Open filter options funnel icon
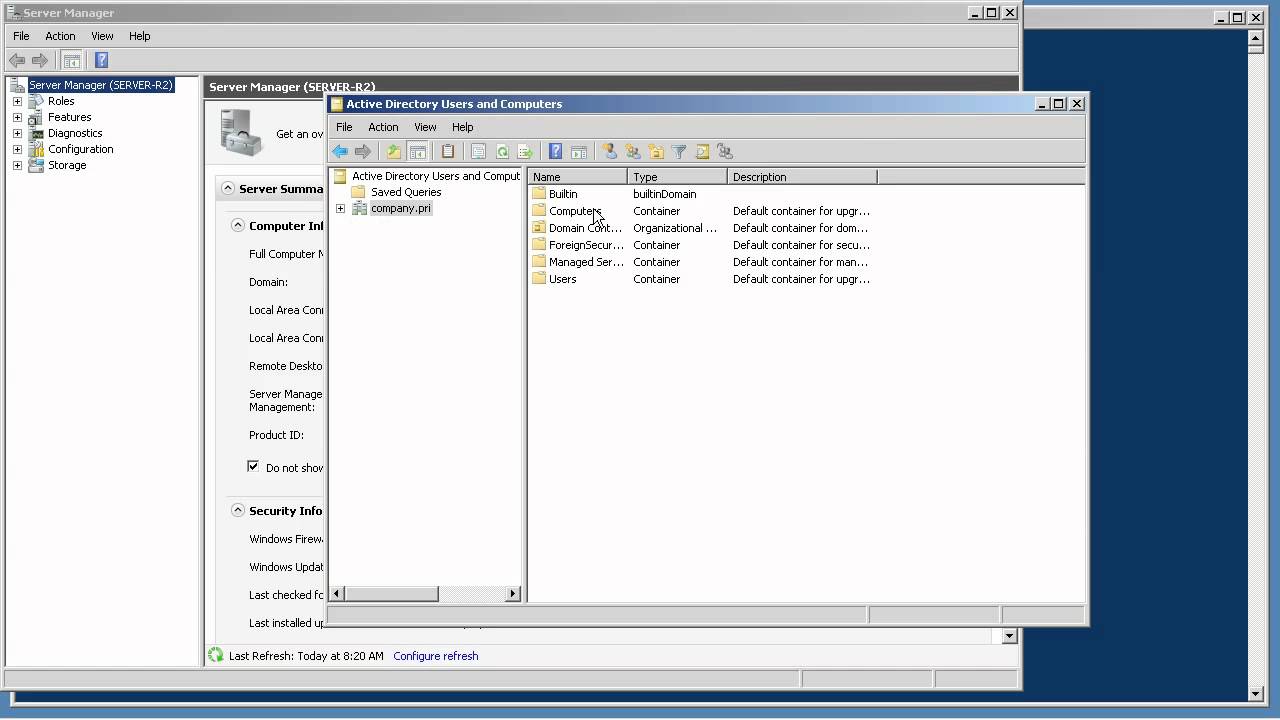This screenshot has width=1280, height=720. point(679,152)
